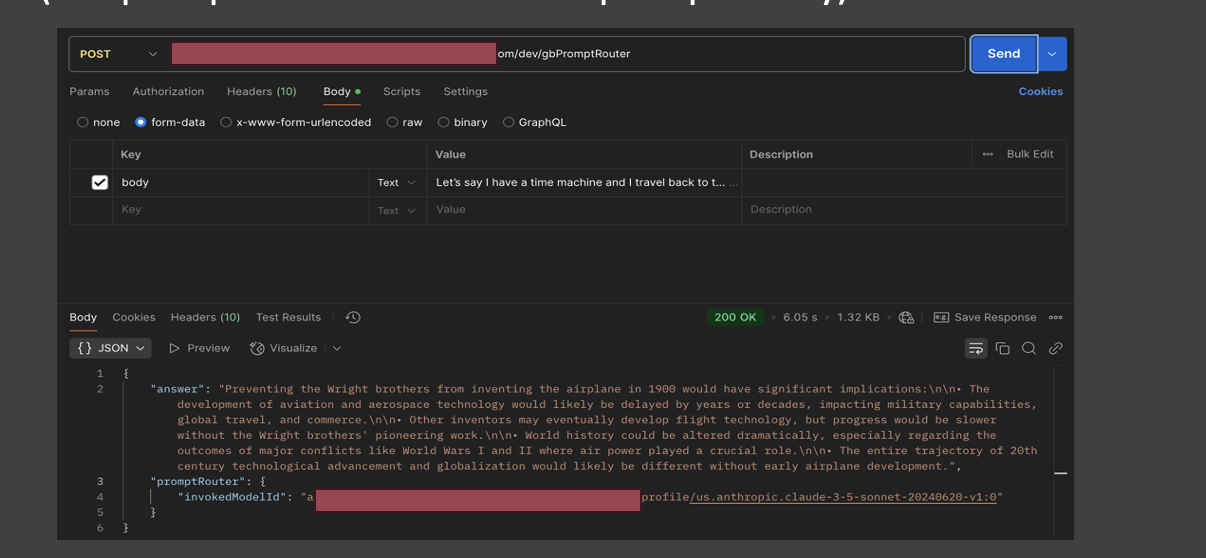Open the Text type dropdown for body row

coord(397,183)
